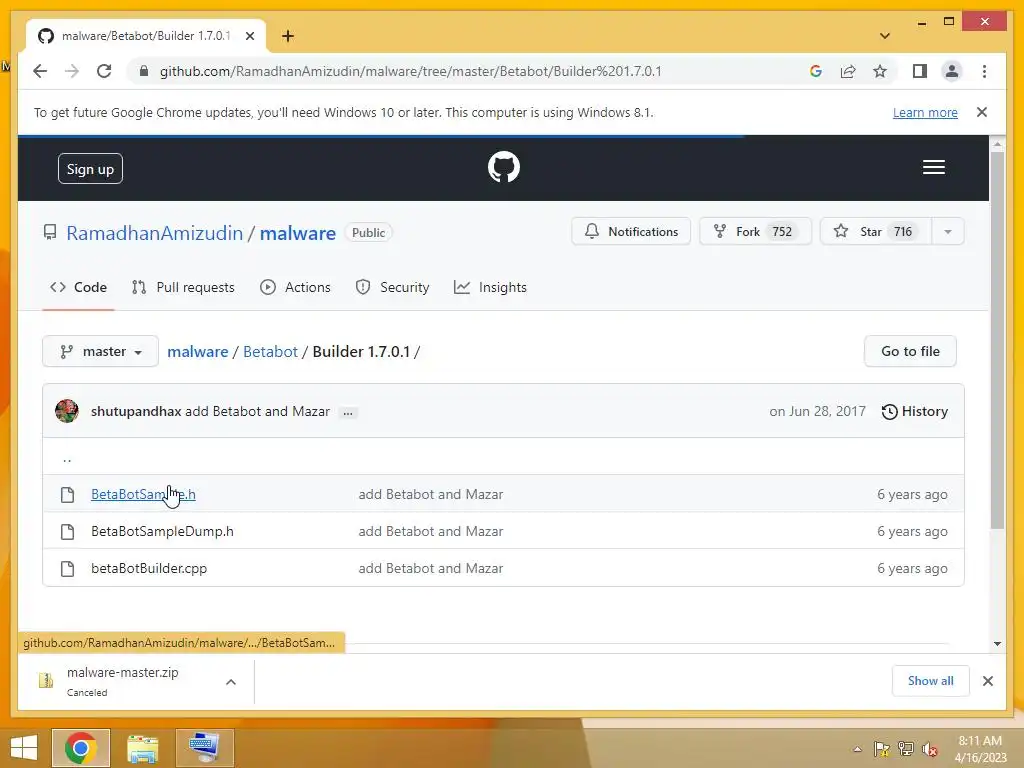The height and width of the screenshot is (768, 1024).
Task: Open the Security tab
Action: [392, 287]
